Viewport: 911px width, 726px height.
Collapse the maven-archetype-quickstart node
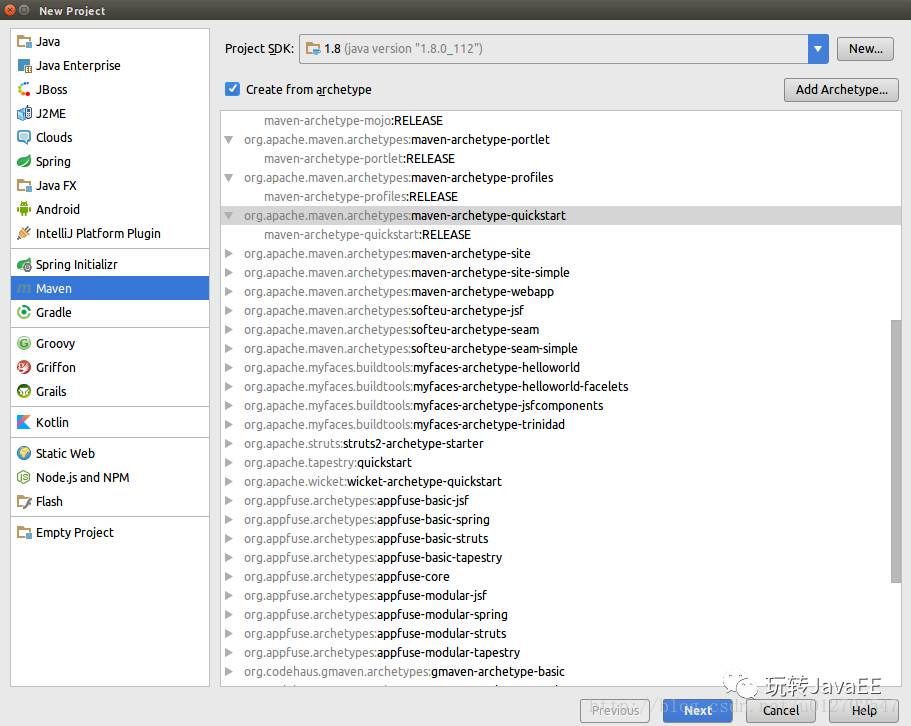pyautogui.click(x=229, y=216)
